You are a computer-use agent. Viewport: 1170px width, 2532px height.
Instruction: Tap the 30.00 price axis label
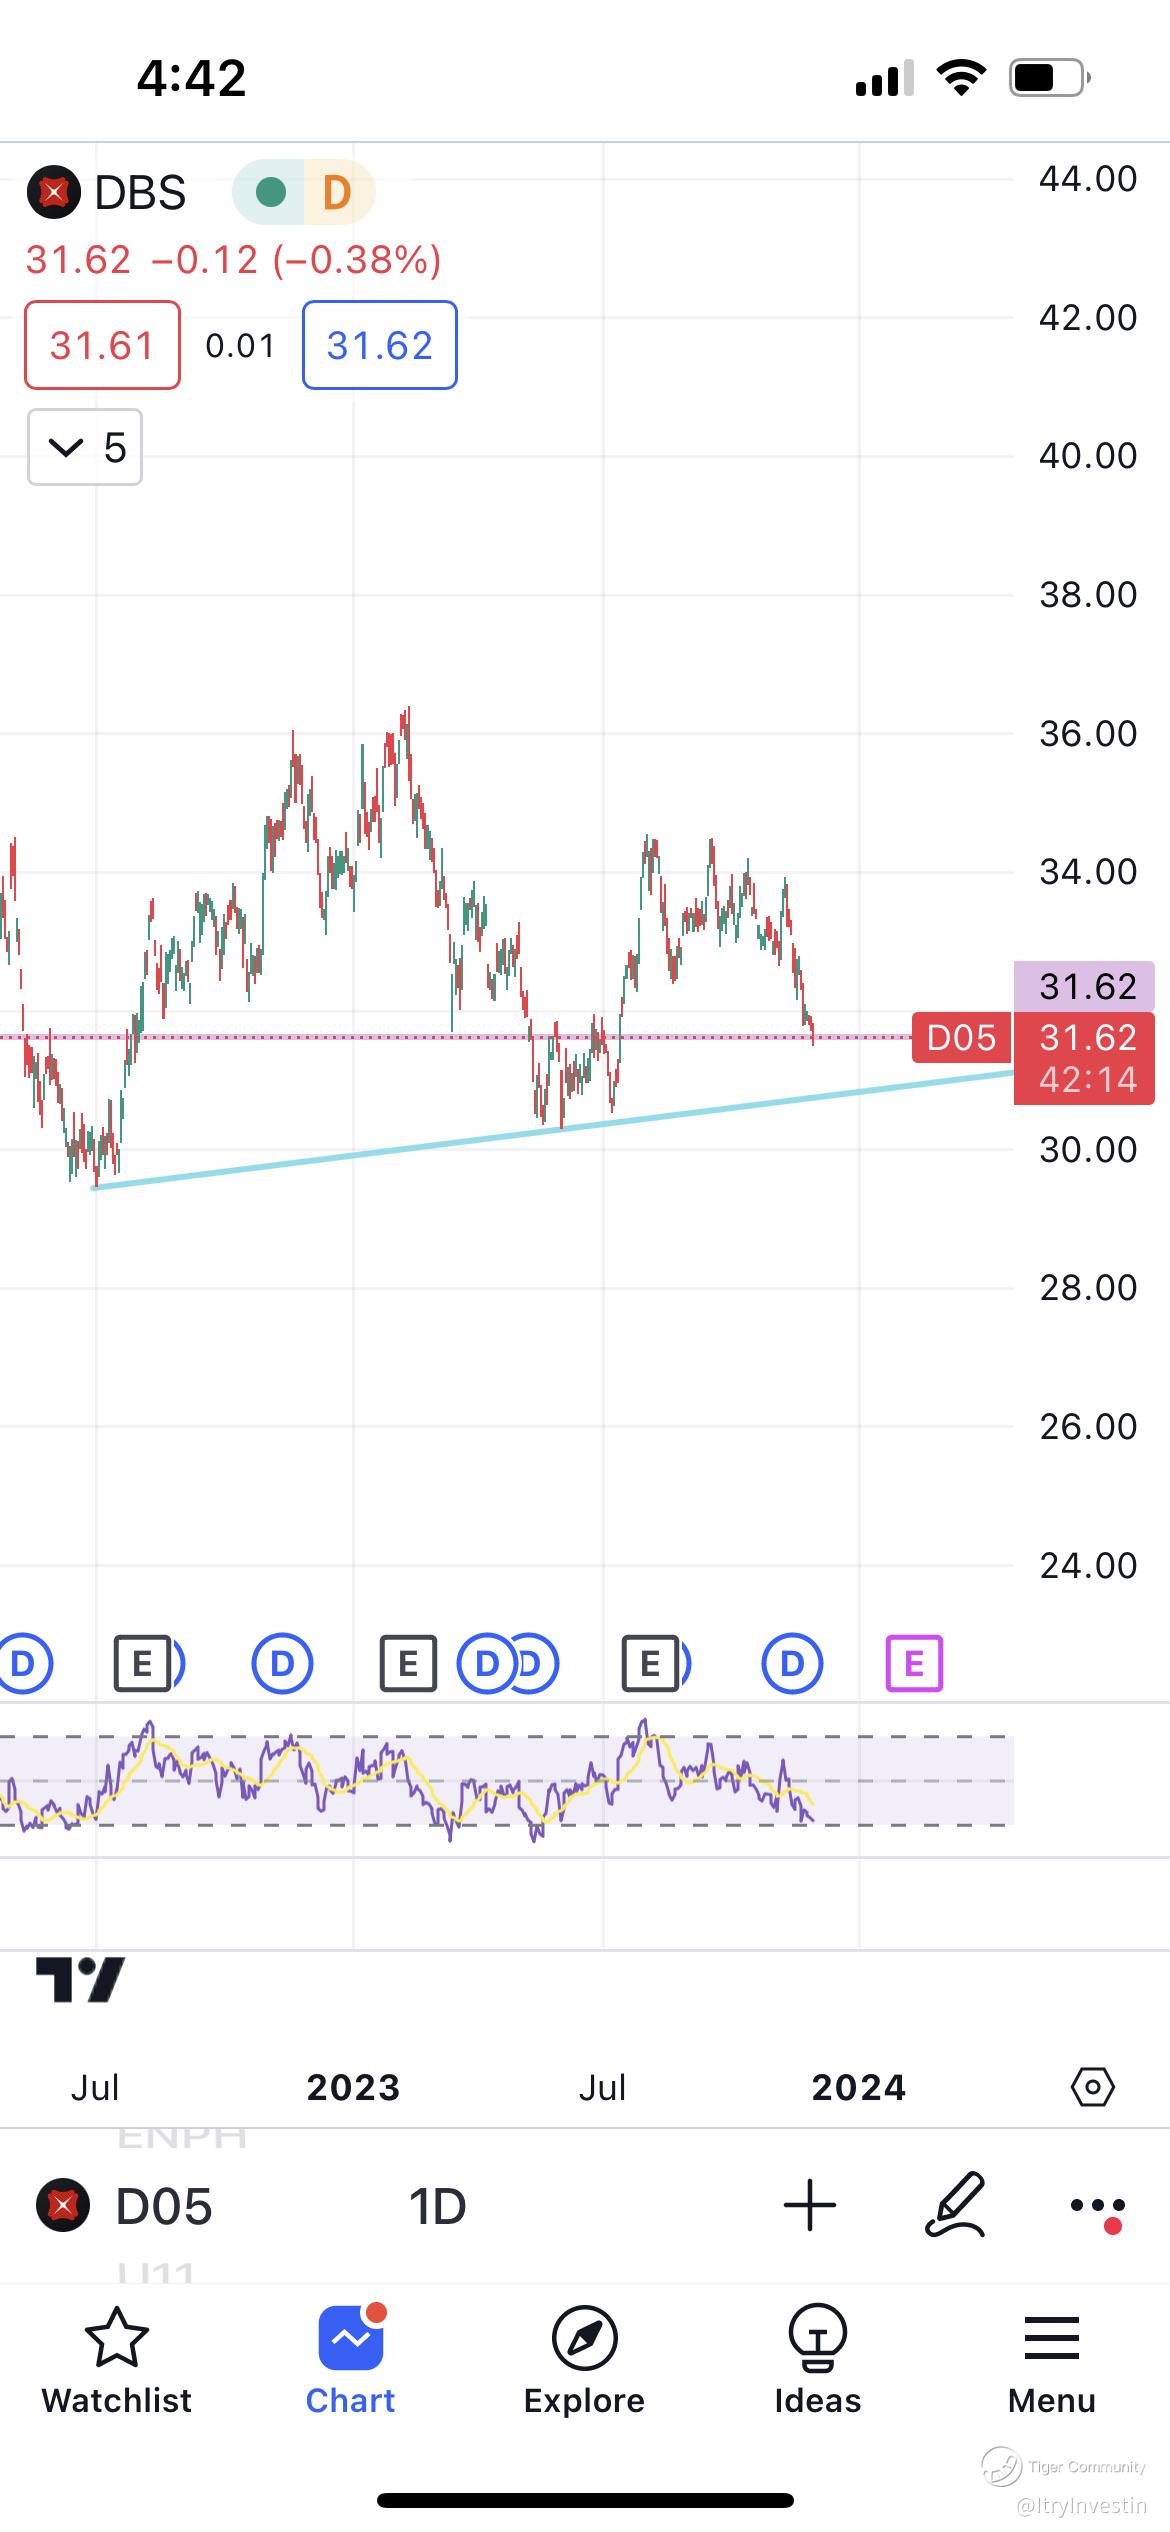click(x=1088, y=1150)
